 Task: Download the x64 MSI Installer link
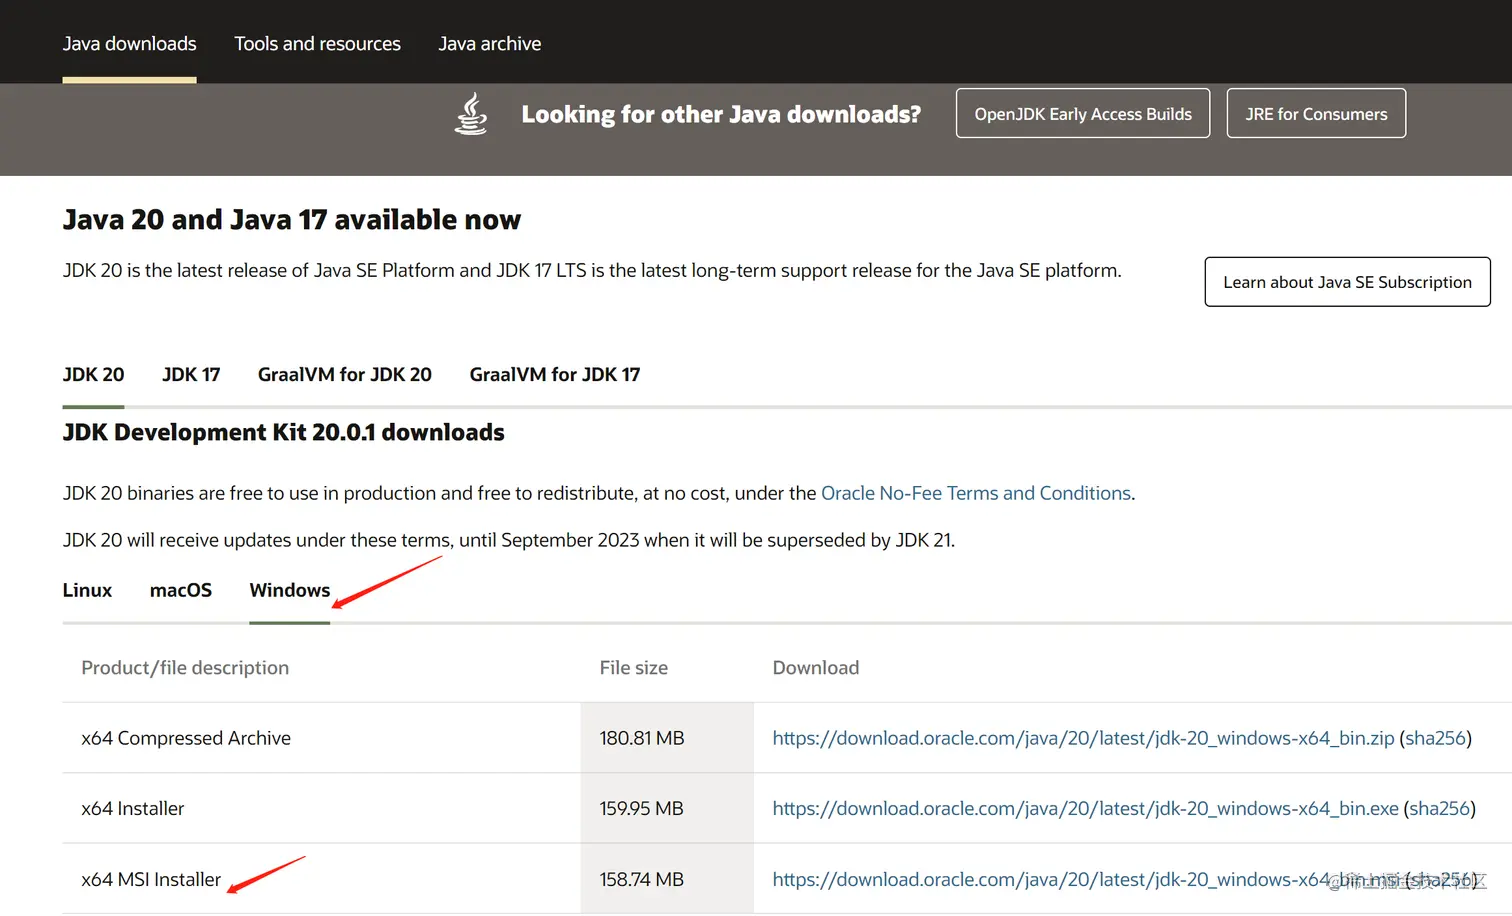pyautogui.click(x=1085, y=880)
